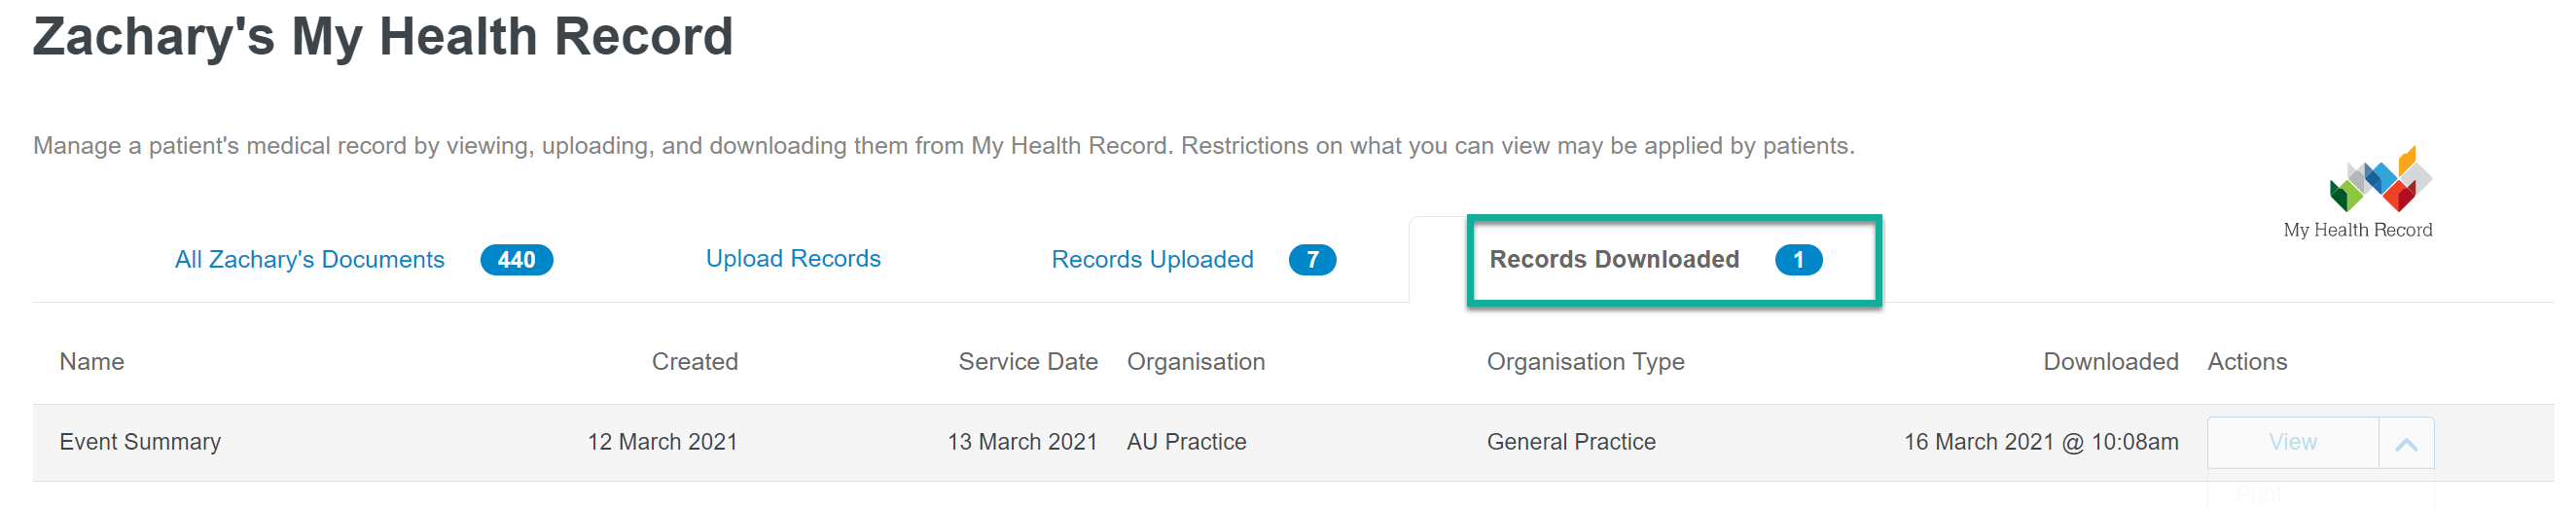
Task: Sort by the Created column header
Action: [x=695, y=362]
